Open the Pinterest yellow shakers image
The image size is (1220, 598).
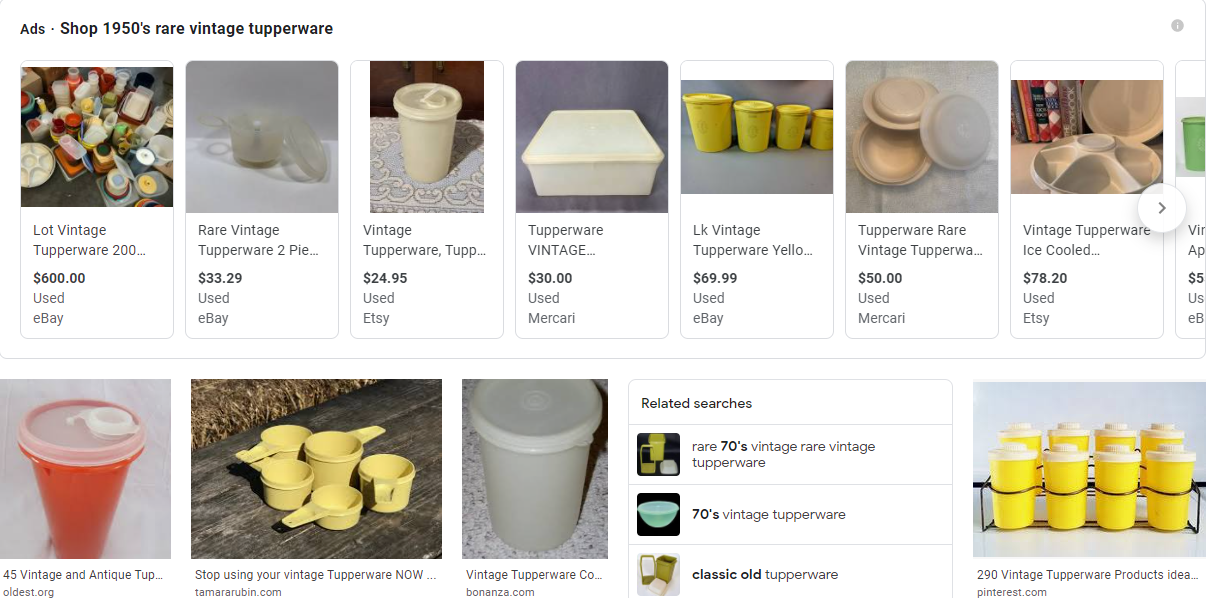pyautogui.click(x=1089, y=468)
